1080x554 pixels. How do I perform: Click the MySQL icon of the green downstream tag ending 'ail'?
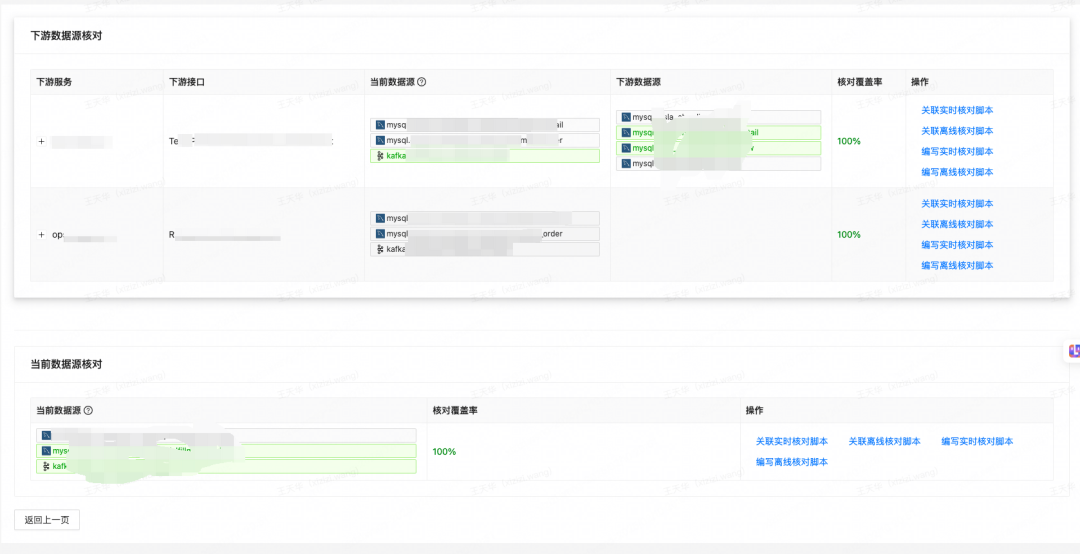coord(626,132)
